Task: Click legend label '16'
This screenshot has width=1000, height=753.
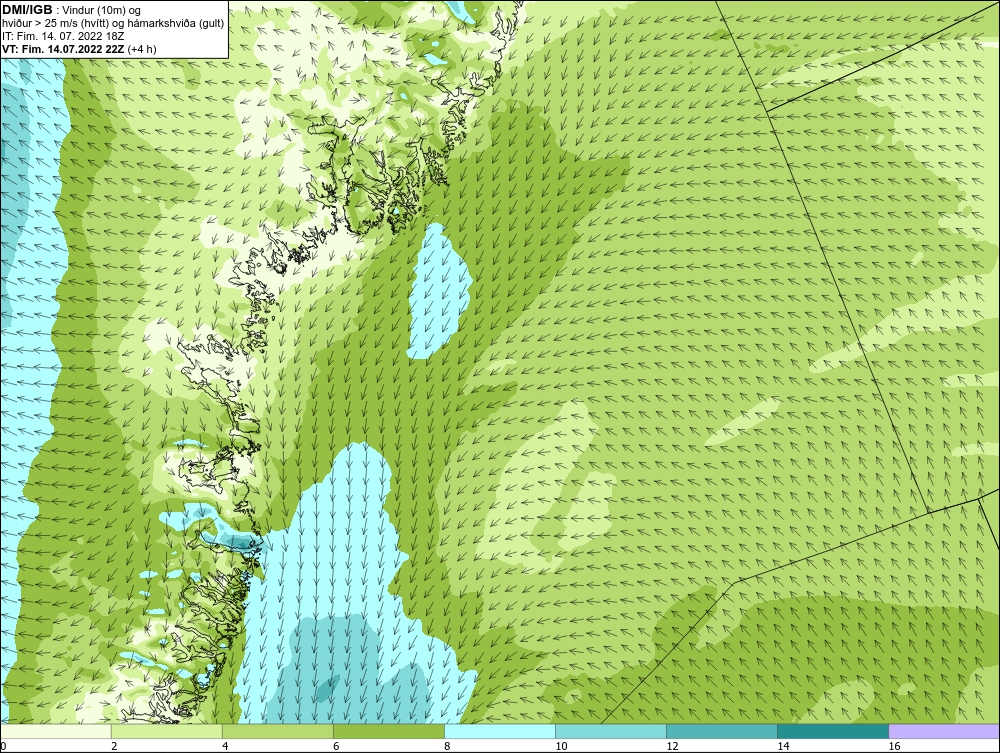Action: [894, 746]
